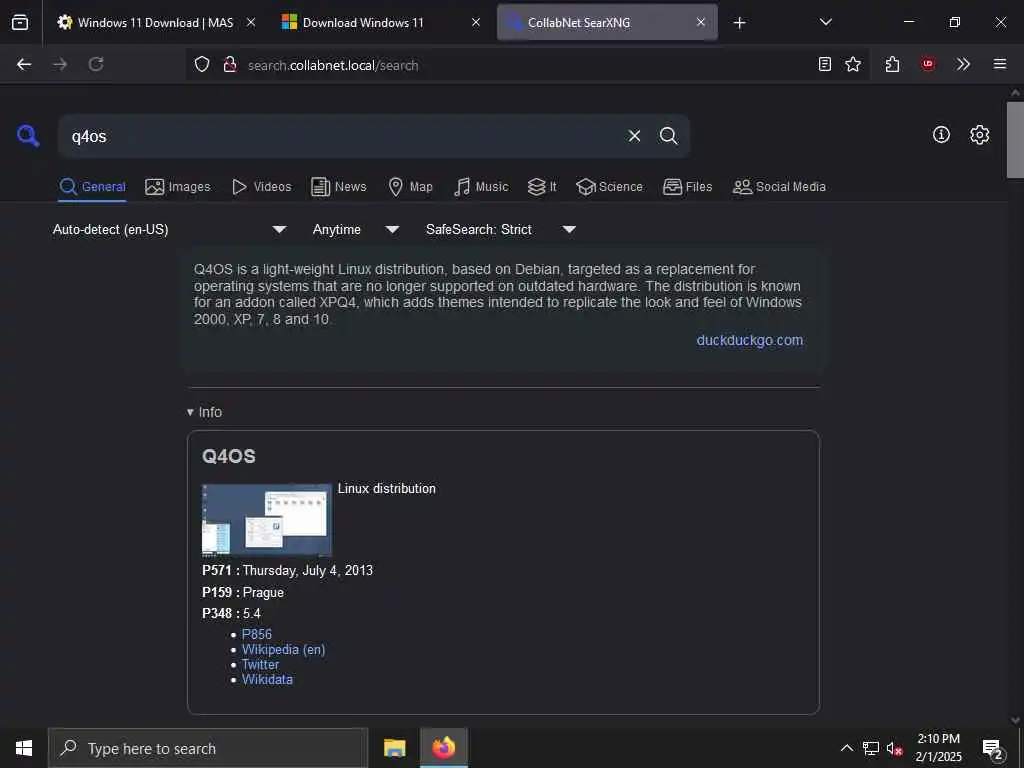The image size is (1024, 768).
Task: Open the uBlock Origin extension
Action: (x=928, y=64)
